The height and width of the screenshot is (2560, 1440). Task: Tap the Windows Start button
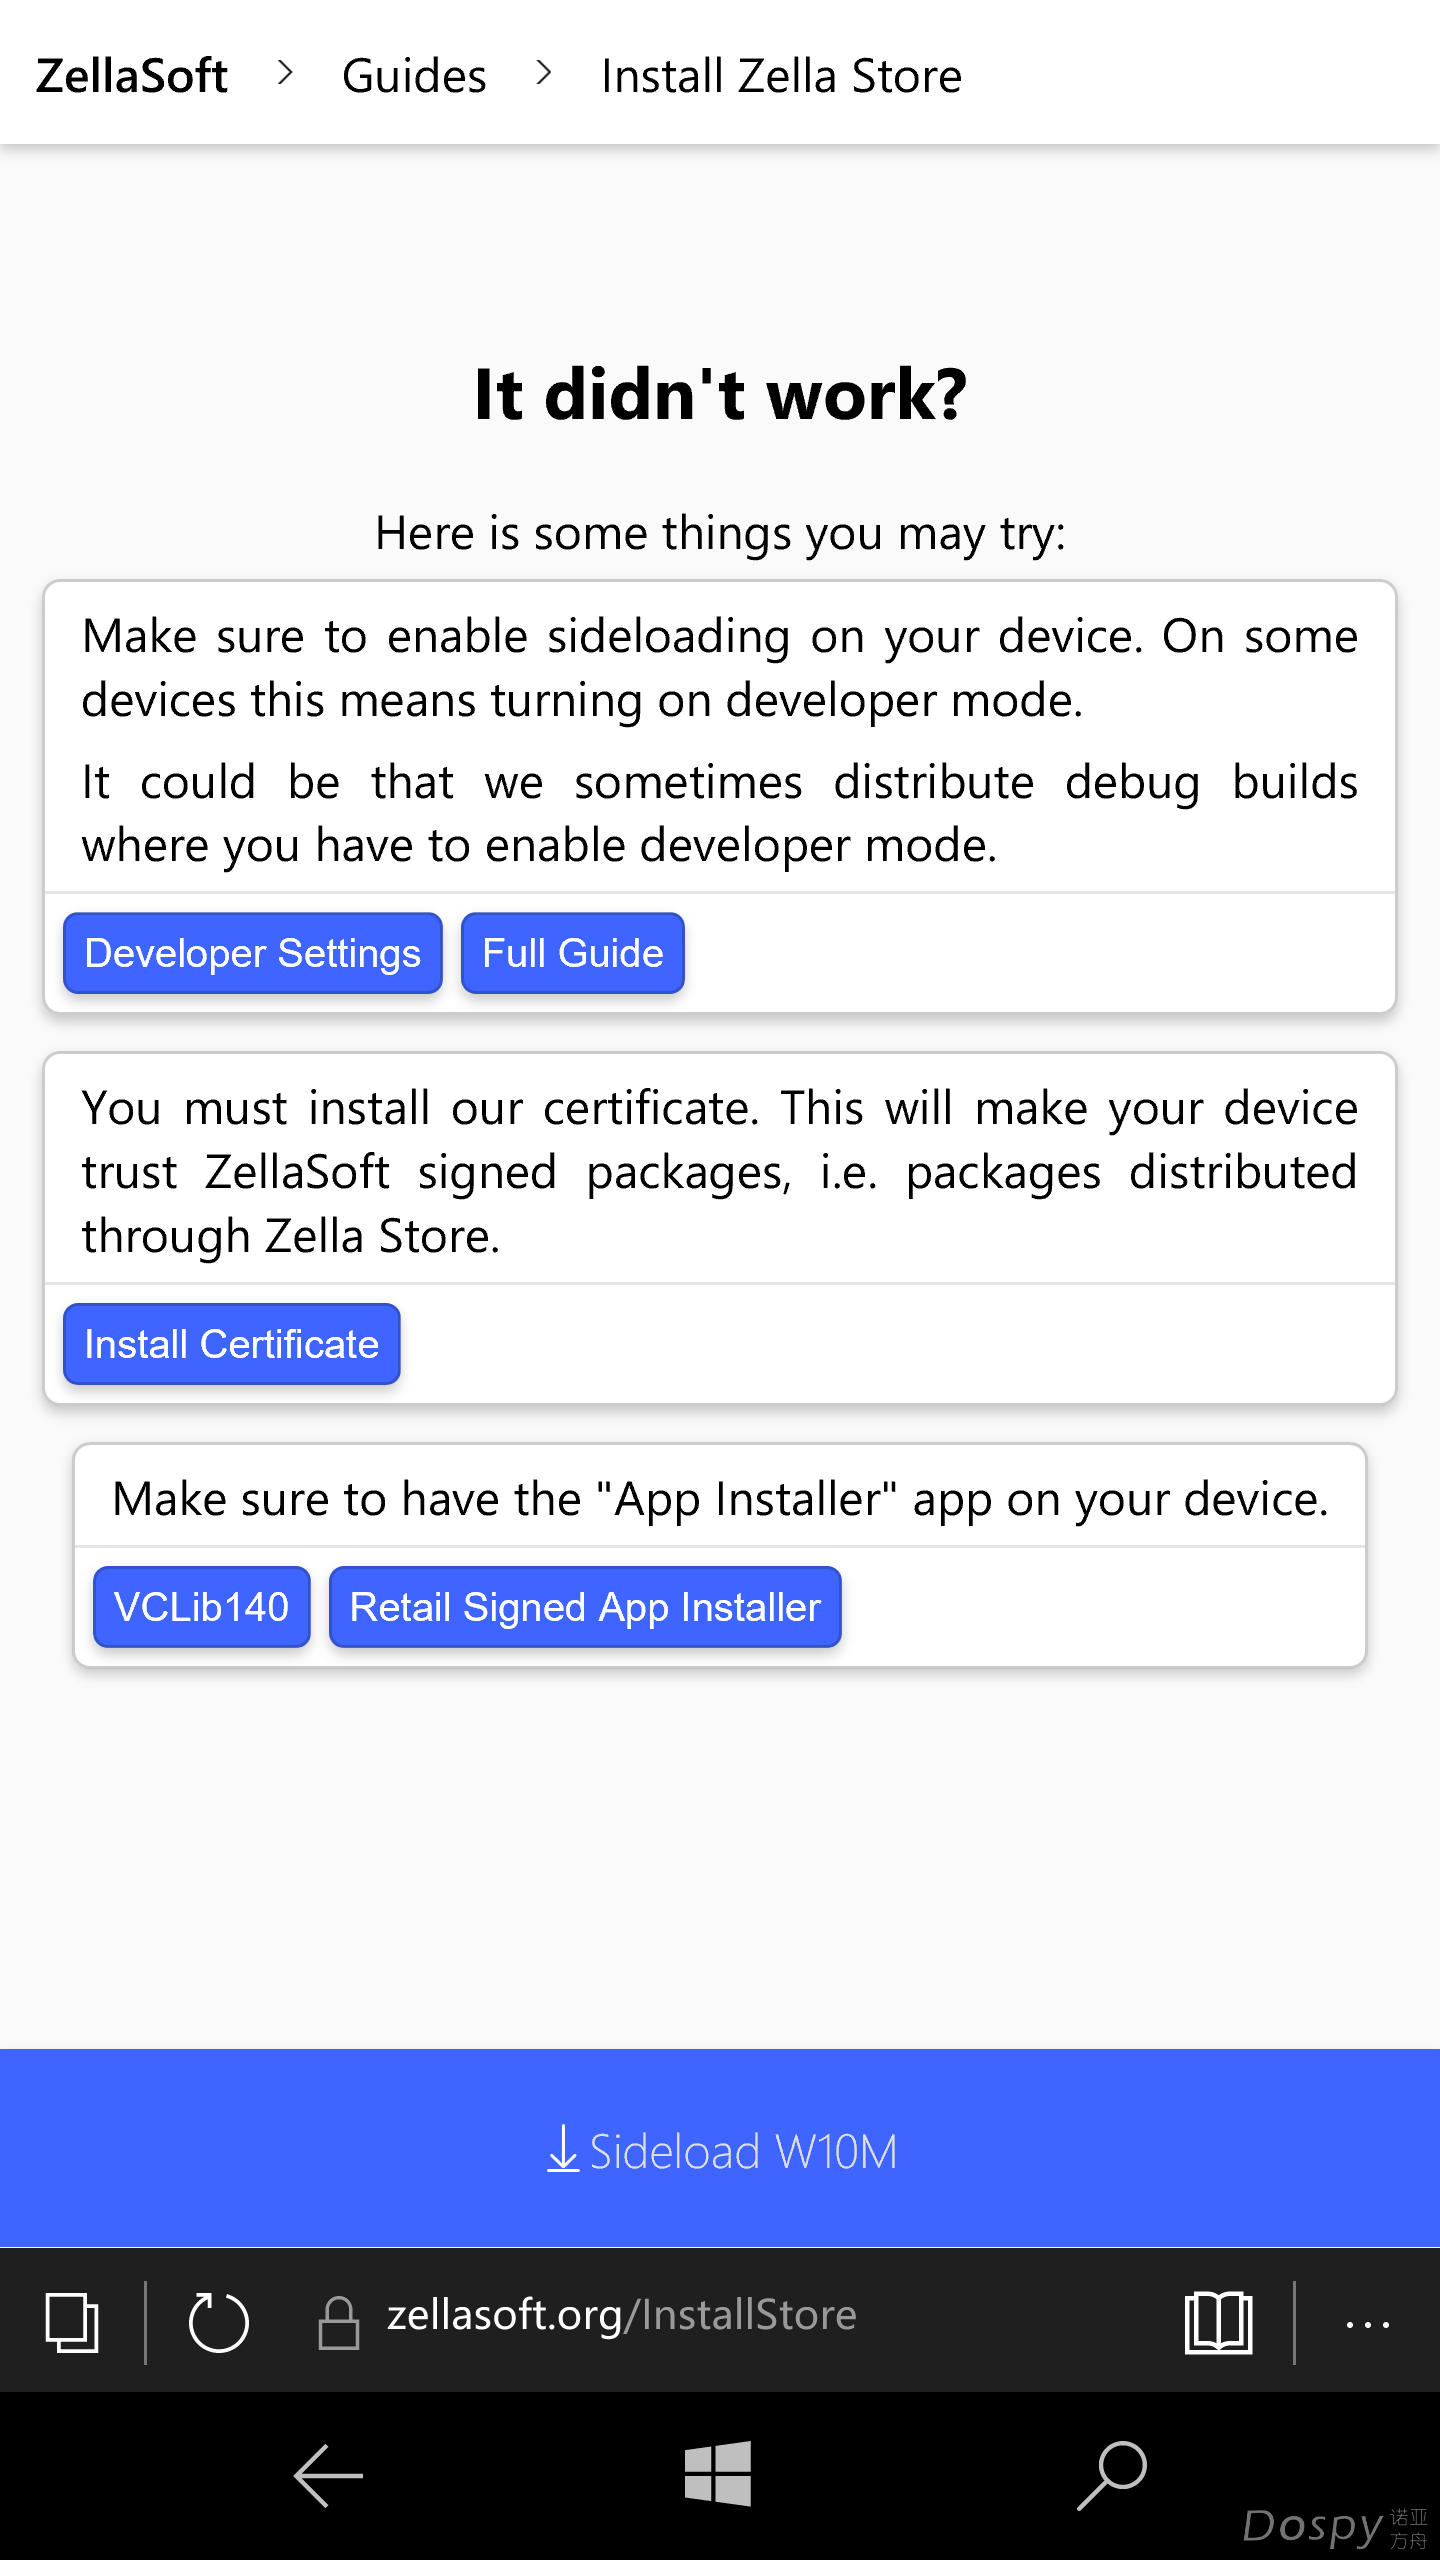tap(718, 2474)
